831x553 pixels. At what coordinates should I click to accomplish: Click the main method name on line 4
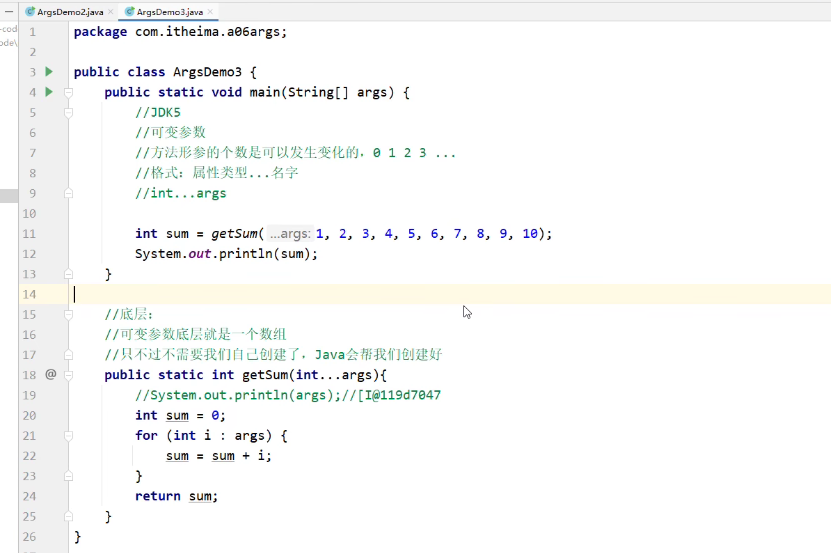264,92
